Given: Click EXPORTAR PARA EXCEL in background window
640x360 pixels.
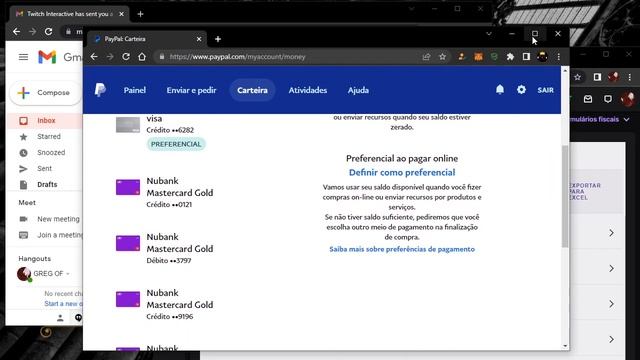Looking at the screenshot, I should [584, 191].
